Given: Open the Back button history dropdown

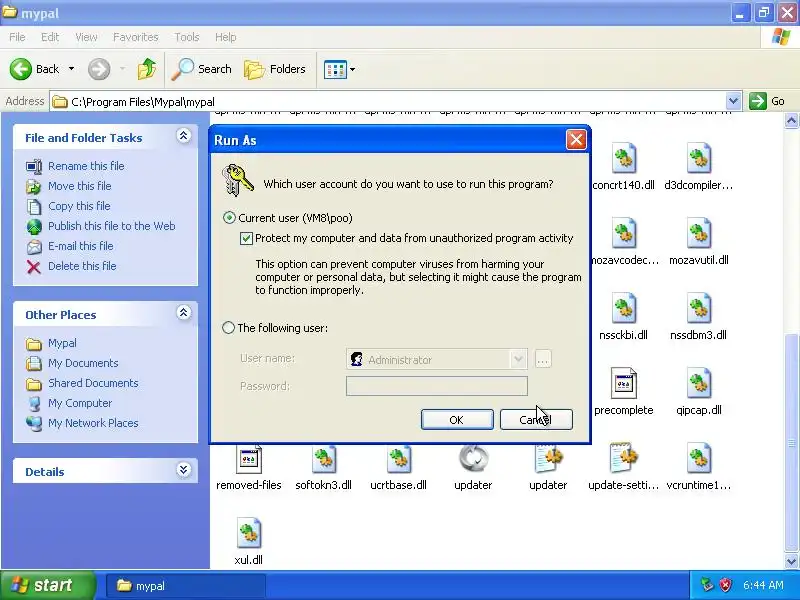Looking at the screenshot, I should pyautogui.click(x=71, y=69).
